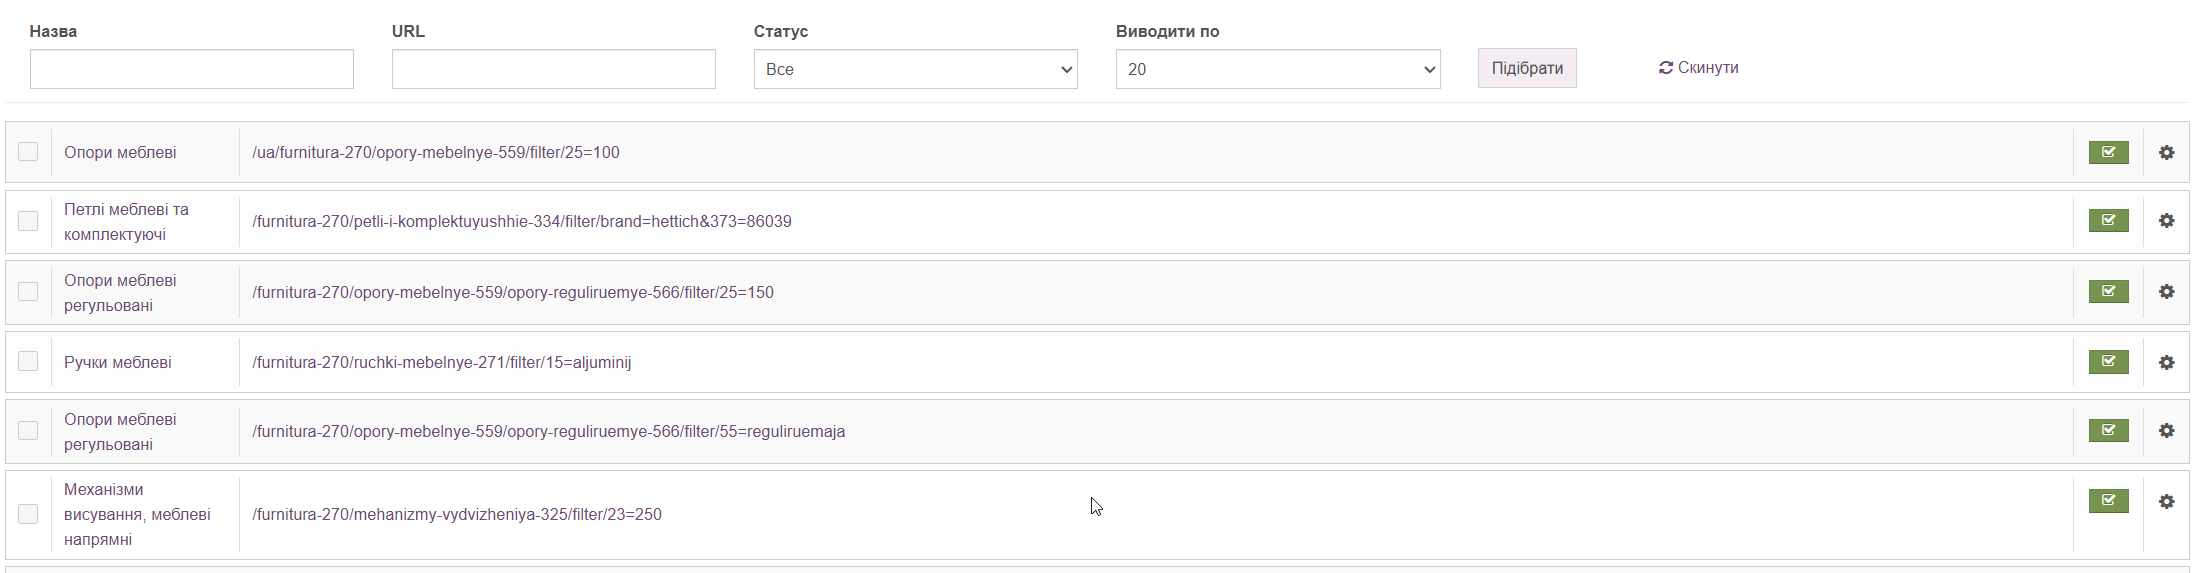
Task: Open the ruchki-mebelnye-271 aljuminij URL link
Action: click(x=441, y=363)
